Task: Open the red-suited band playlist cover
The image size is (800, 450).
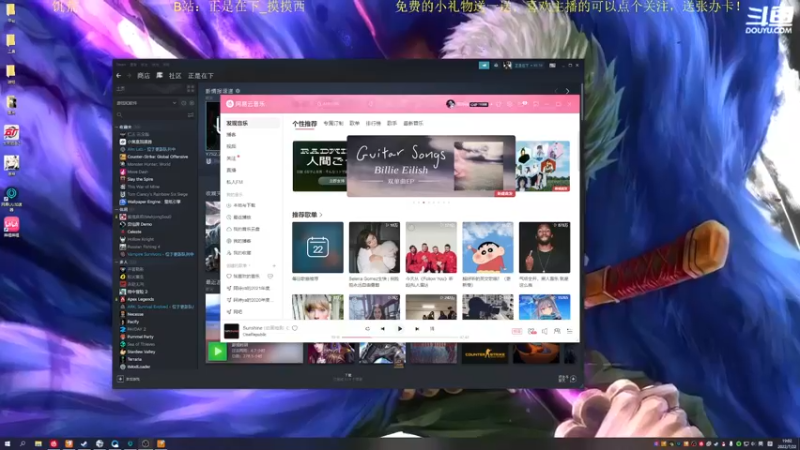Action: point(431,247)
